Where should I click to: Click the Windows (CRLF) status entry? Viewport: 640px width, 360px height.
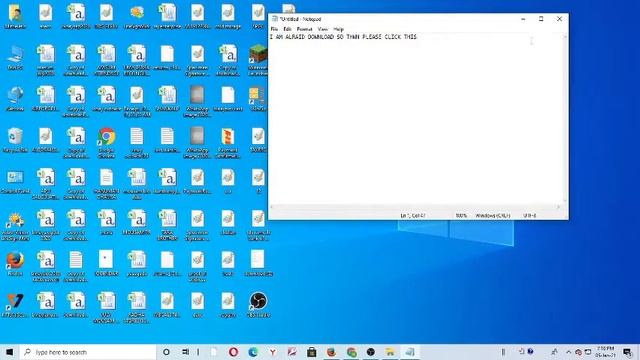click(493, 216)
